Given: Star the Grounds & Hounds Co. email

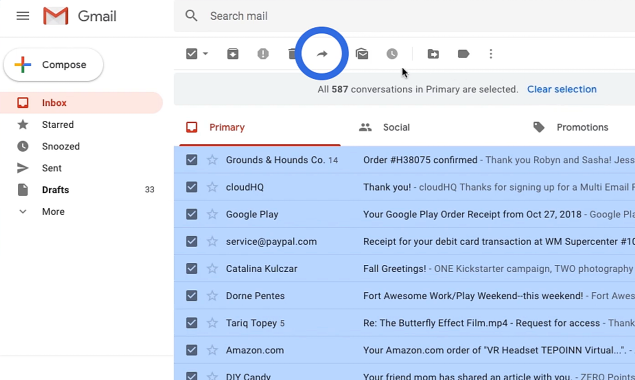Looking at the screenshot, I should pyautogui.click(x=212, y=160).
